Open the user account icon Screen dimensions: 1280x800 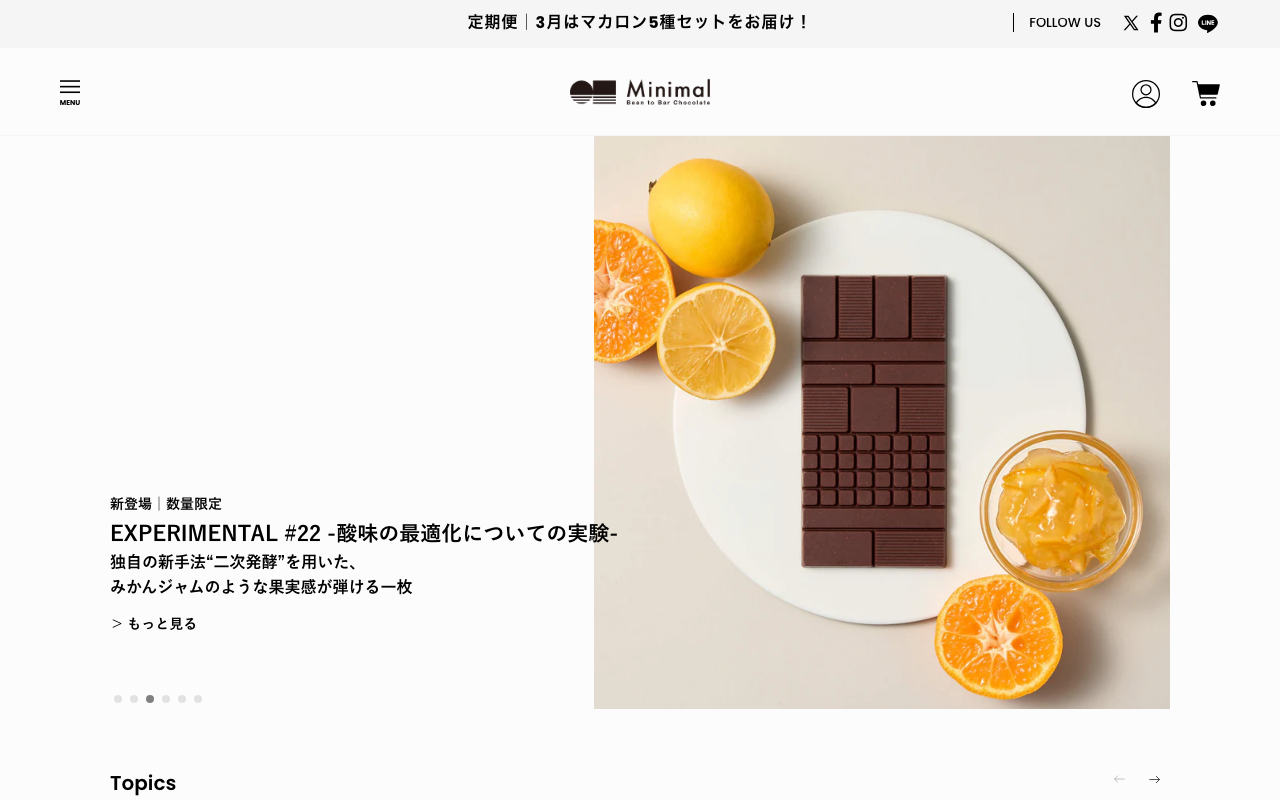click(x=1146, y=94)
